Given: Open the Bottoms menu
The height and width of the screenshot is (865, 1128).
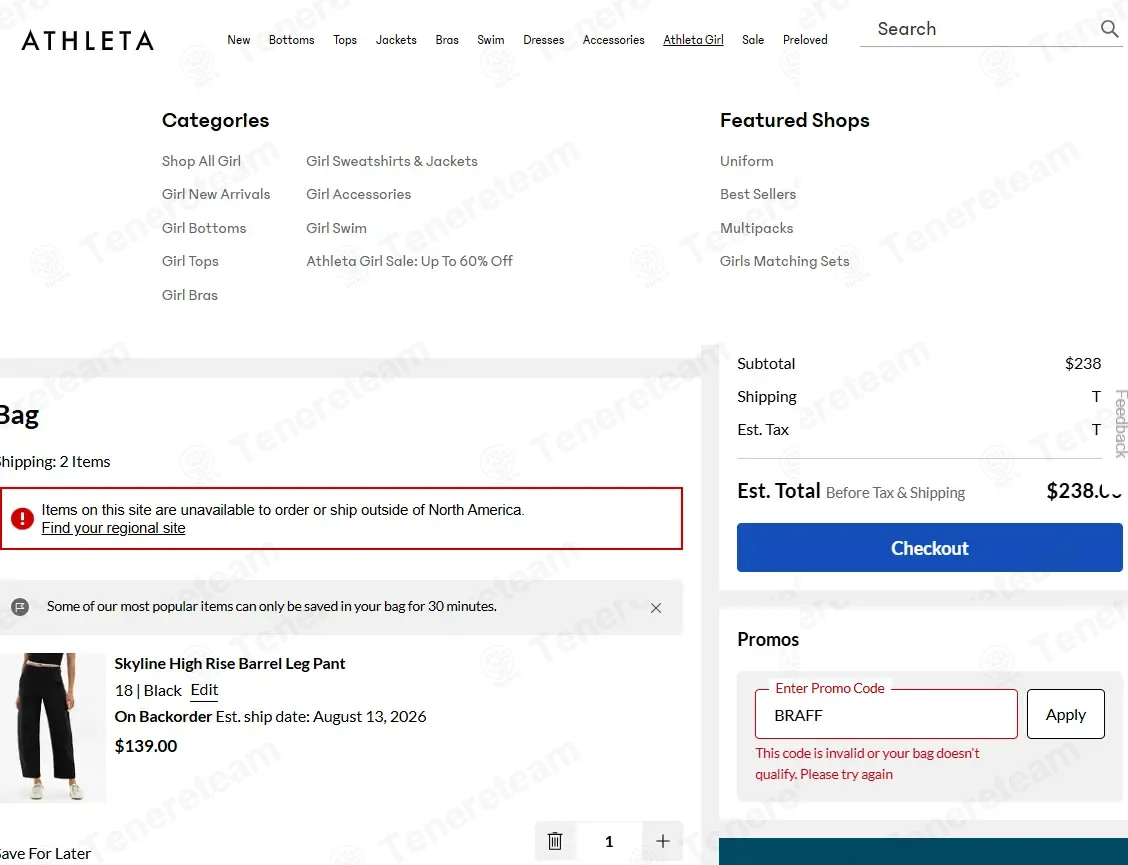Looking at the screenshot, I should (x=291, y=40).
